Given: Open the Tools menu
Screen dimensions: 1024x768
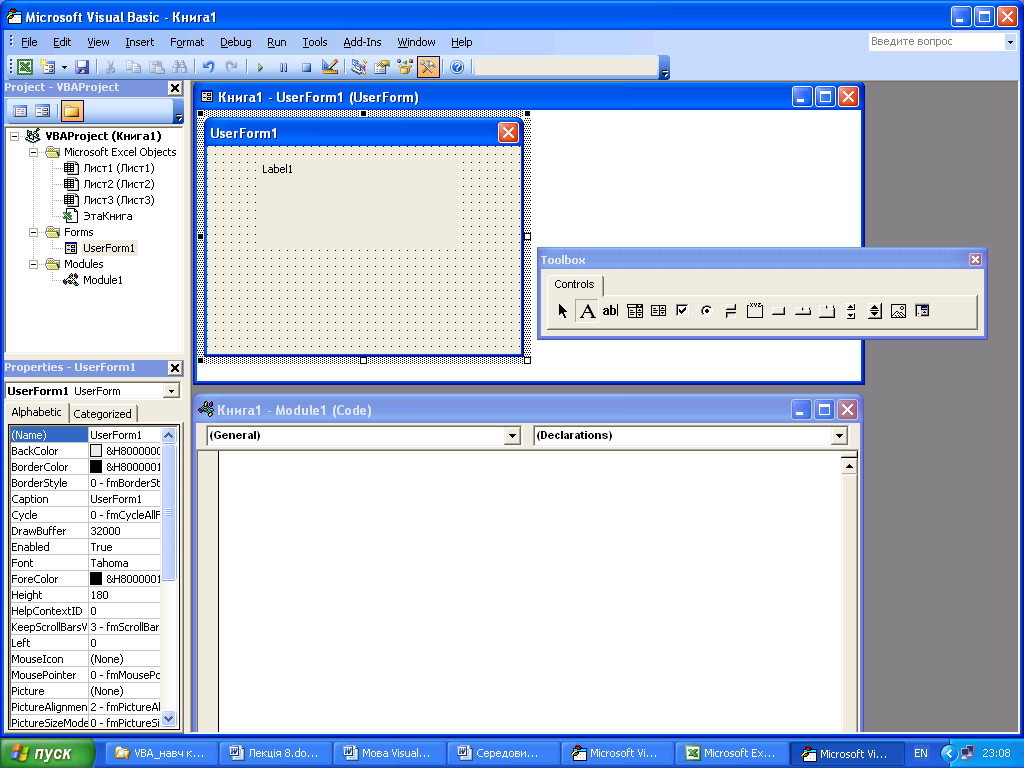Looking at the screenshot, I should pos(315,42).
